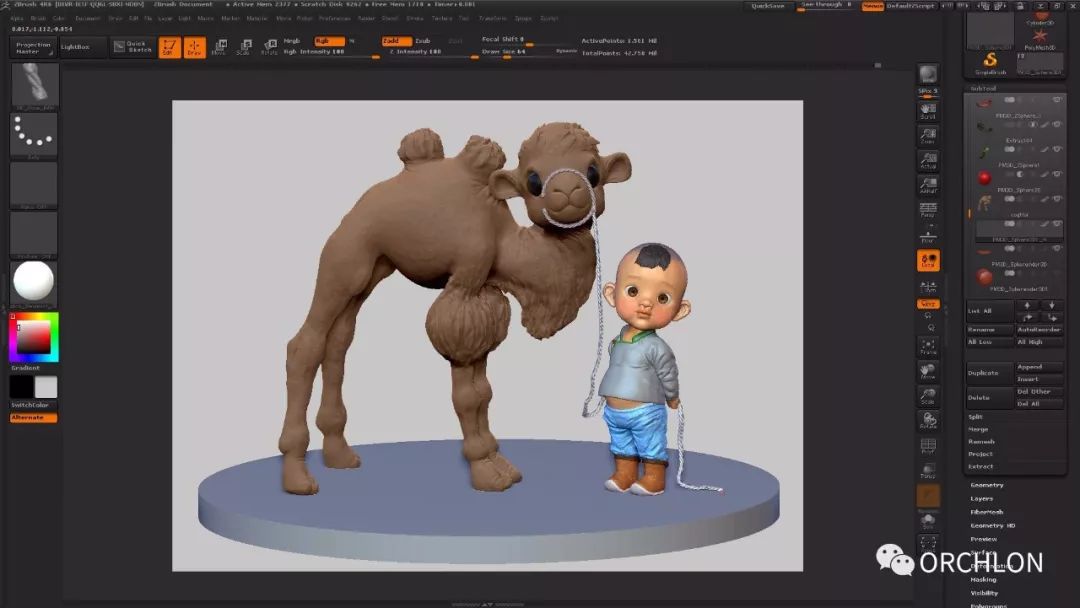1080x608 pixels.
Task: Activate the Edit mode button
Action: tap(169, 47)
